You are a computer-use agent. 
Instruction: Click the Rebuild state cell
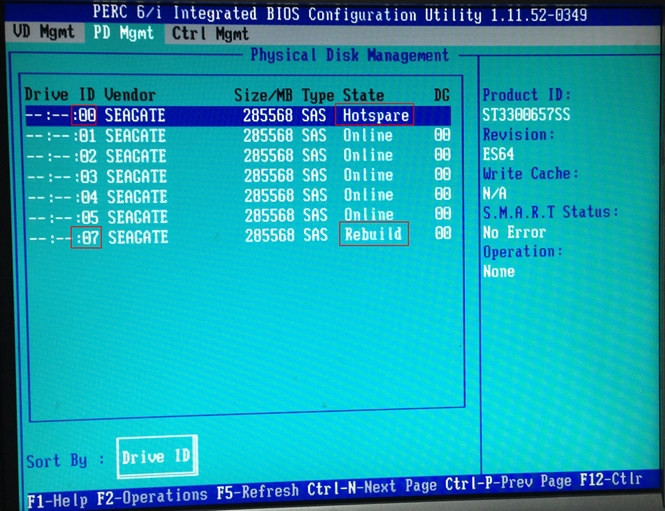[374, 234]
